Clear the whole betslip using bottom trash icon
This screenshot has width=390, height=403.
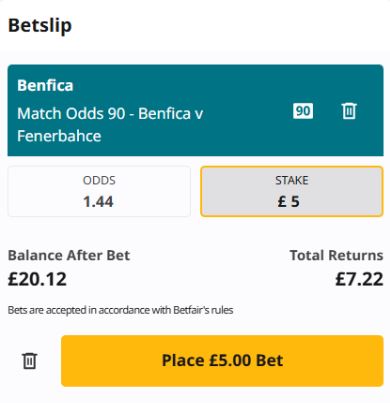pos(30,361)
